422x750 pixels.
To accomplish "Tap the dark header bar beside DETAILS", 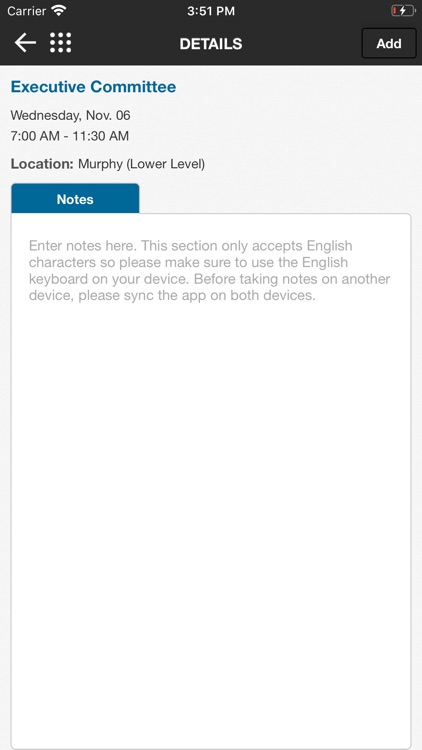I will 301,44.
